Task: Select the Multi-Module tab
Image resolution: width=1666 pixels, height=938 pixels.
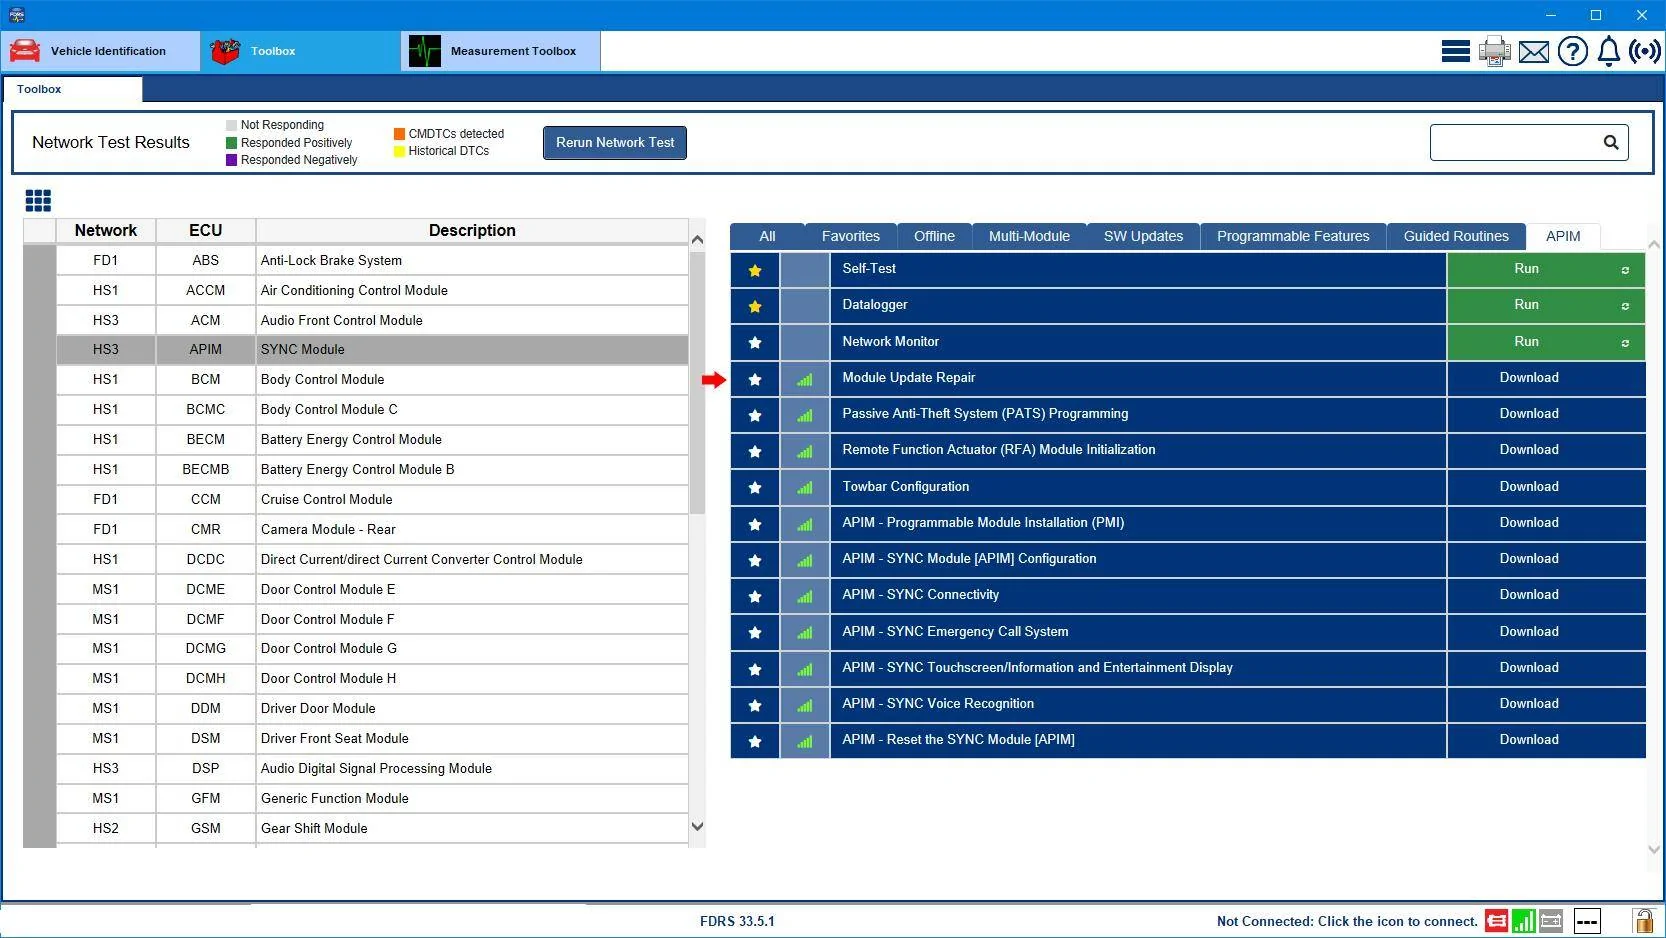Action: click(x=1029, y=237)
